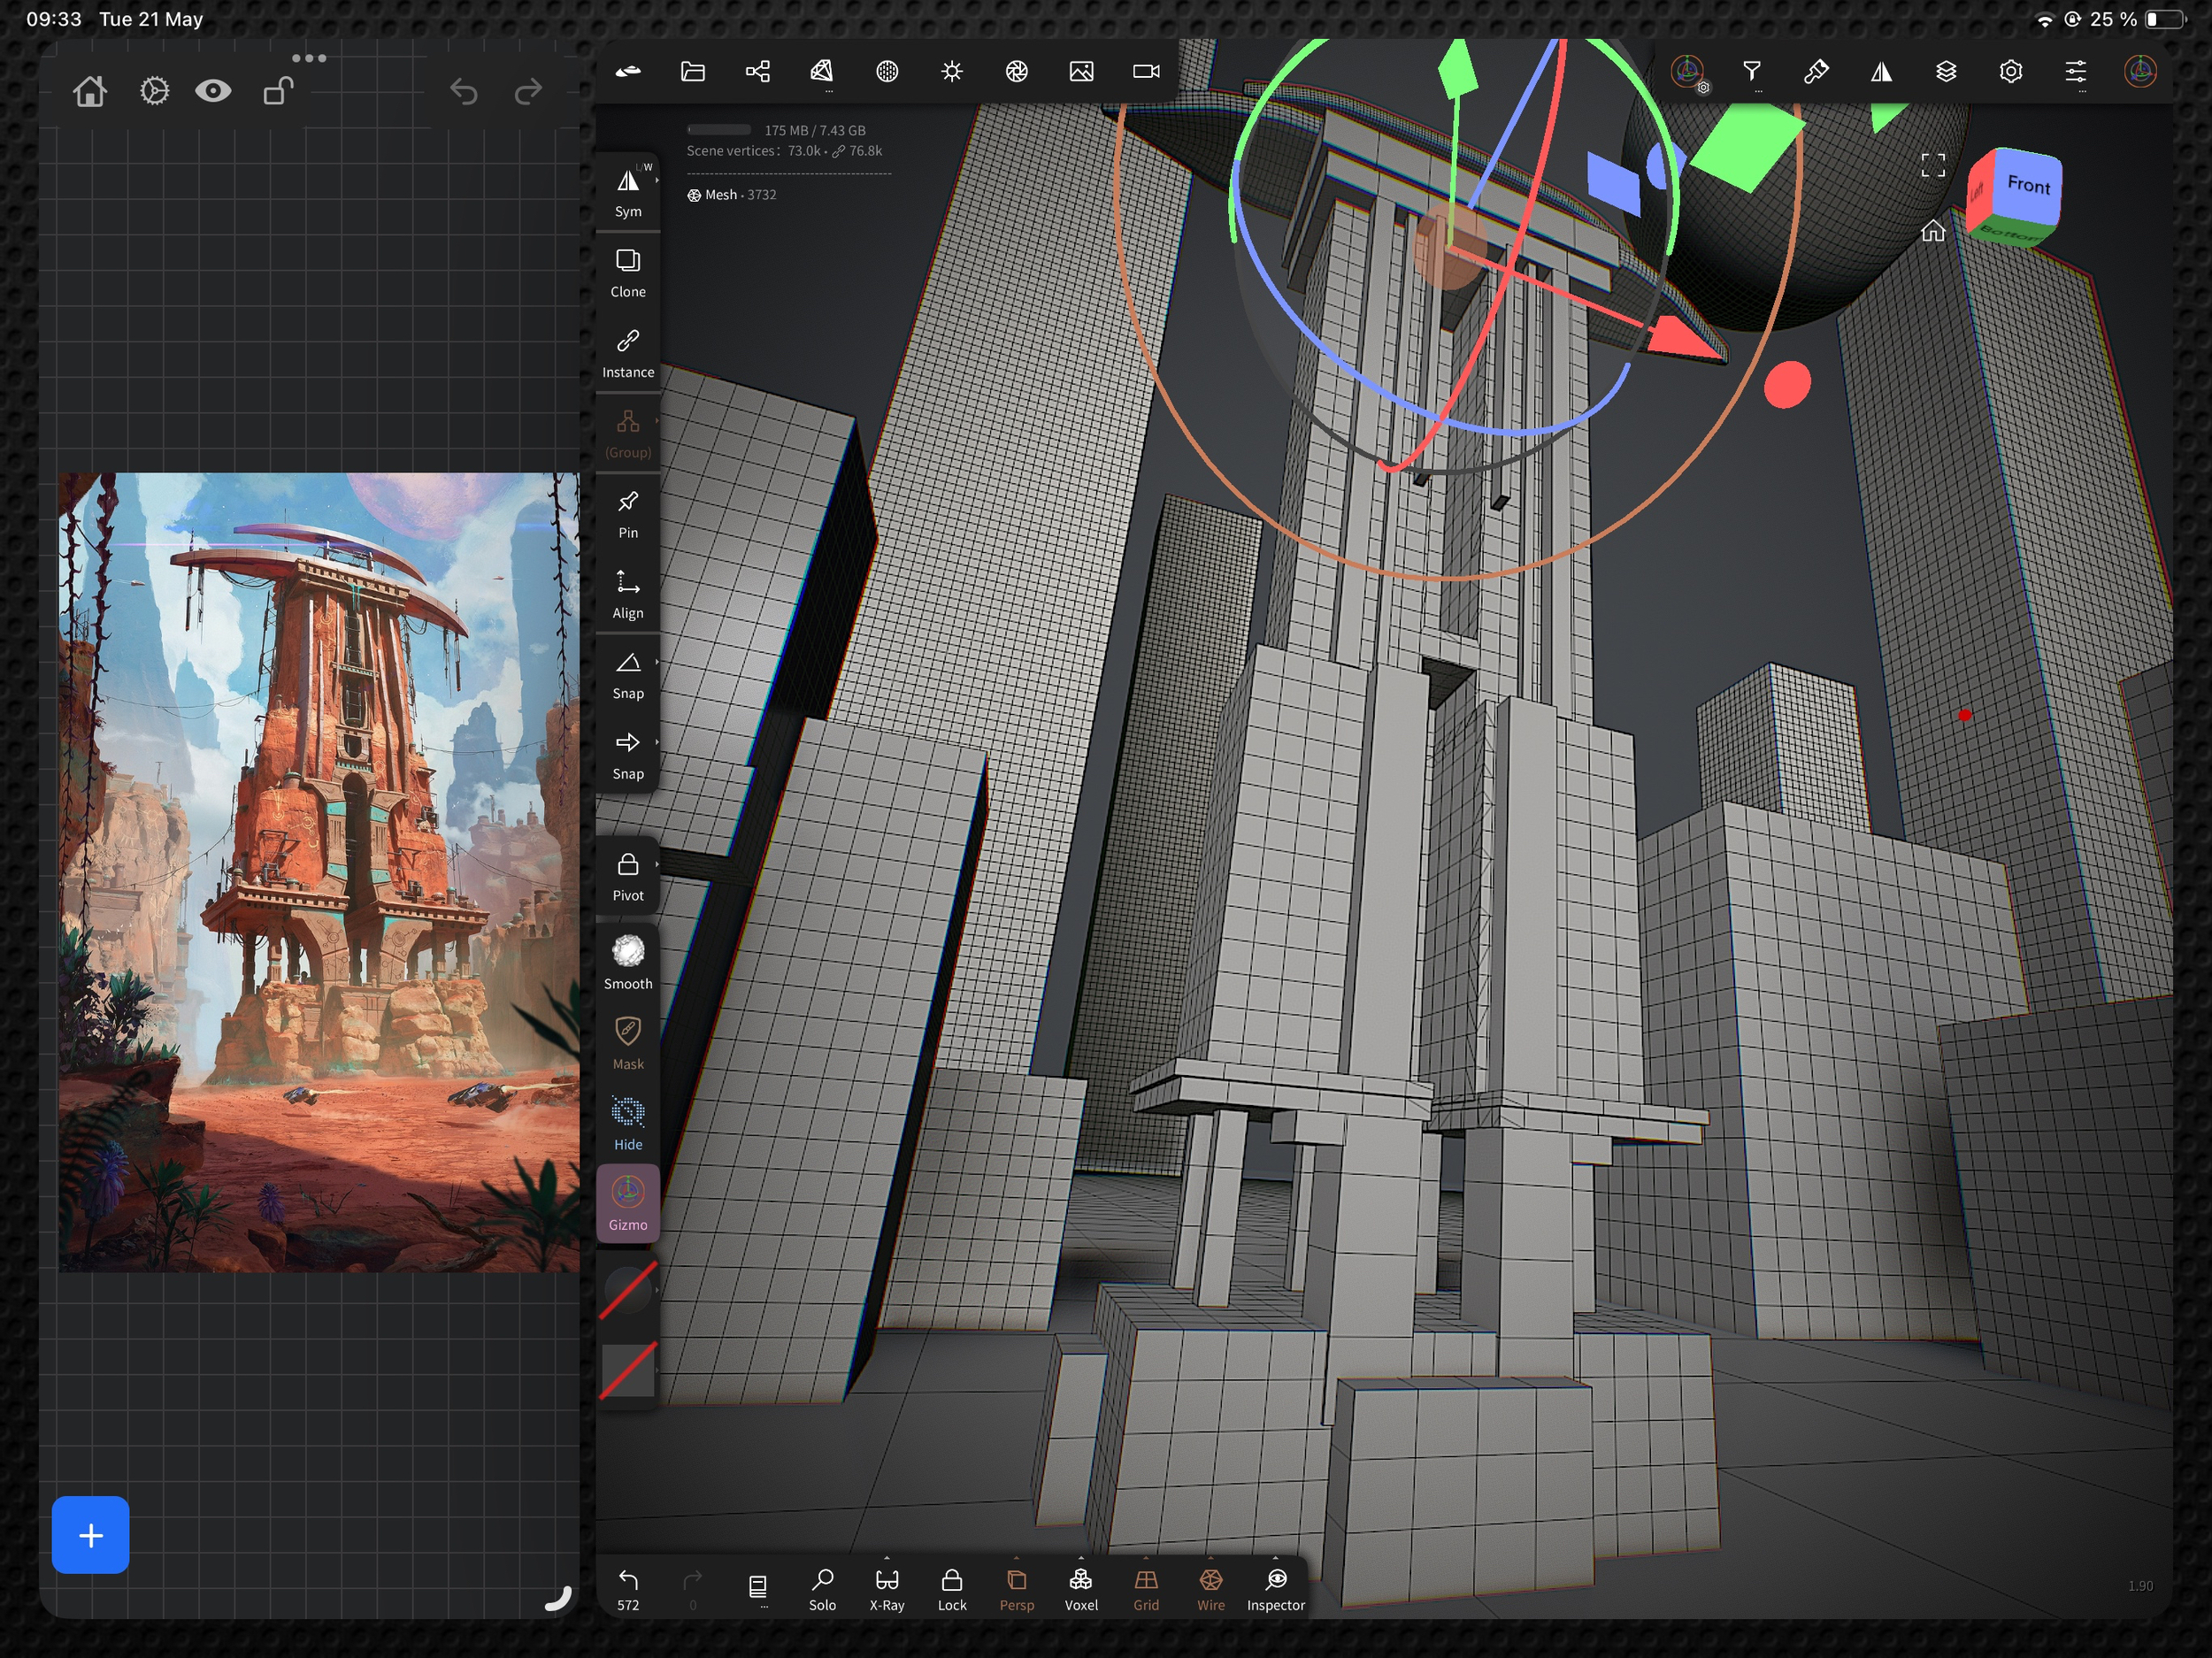2212x1658 pixels.
Task: Open the Camera settings menu
Action: 1146,71
